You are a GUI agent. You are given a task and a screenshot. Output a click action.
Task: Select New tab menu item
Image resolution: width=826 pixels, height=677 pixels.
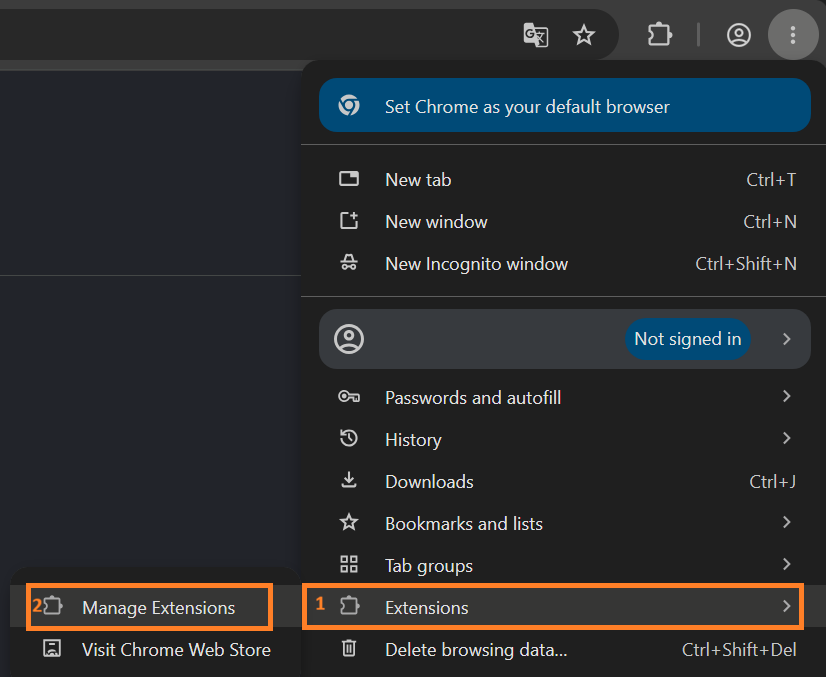(566, 180)
